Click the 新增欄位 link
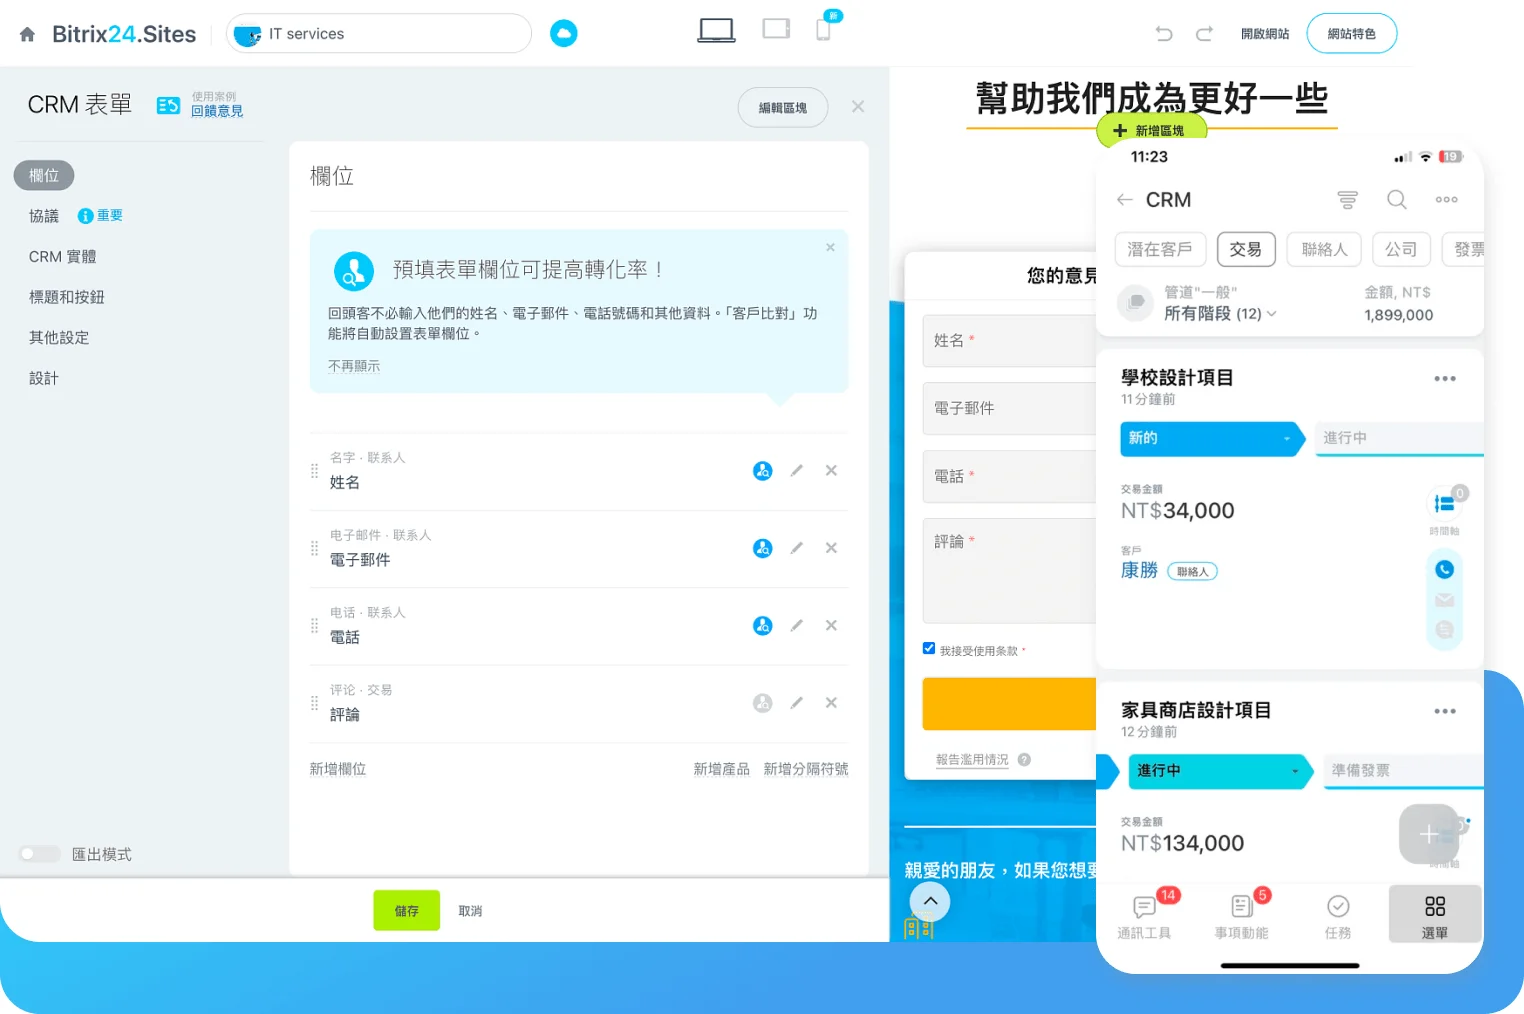Viewport: 1524px width, 1014px height. (337, 769)
